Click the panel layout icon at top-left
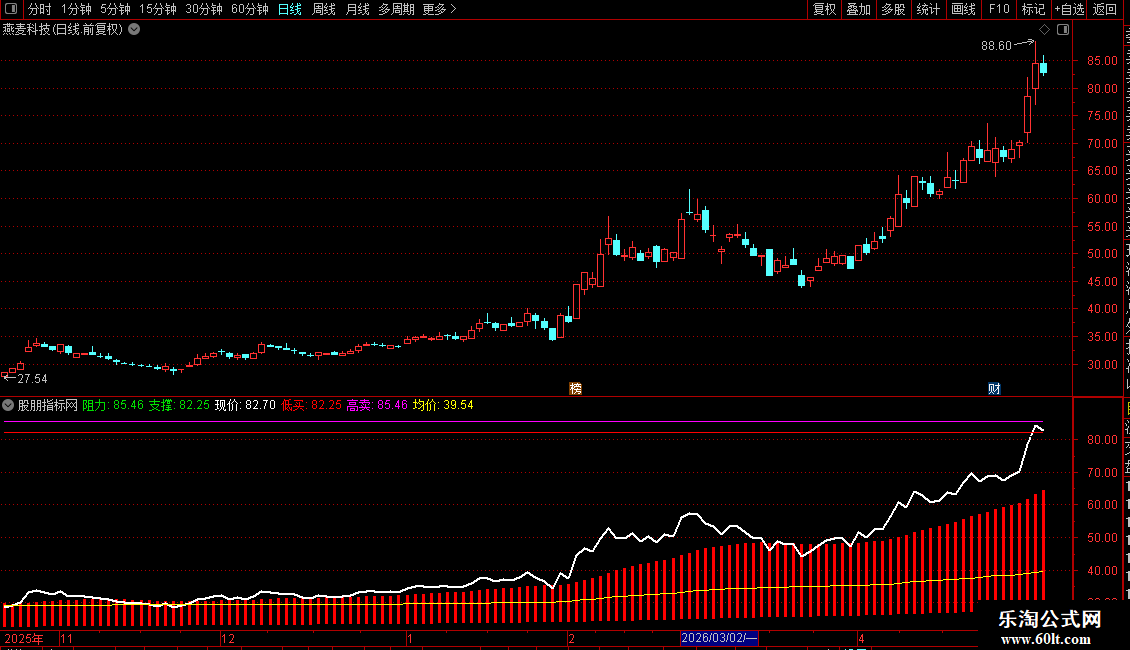Viewport: 1130px width, 650px height. [x=11, y=9]
